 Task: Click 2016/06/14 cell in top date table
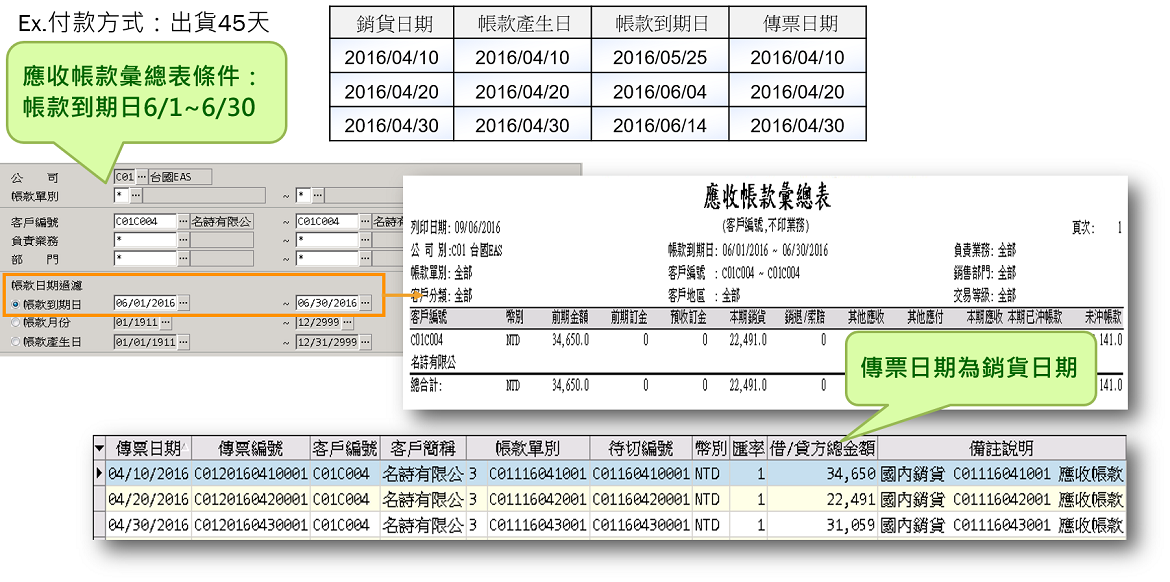[660, 125]
